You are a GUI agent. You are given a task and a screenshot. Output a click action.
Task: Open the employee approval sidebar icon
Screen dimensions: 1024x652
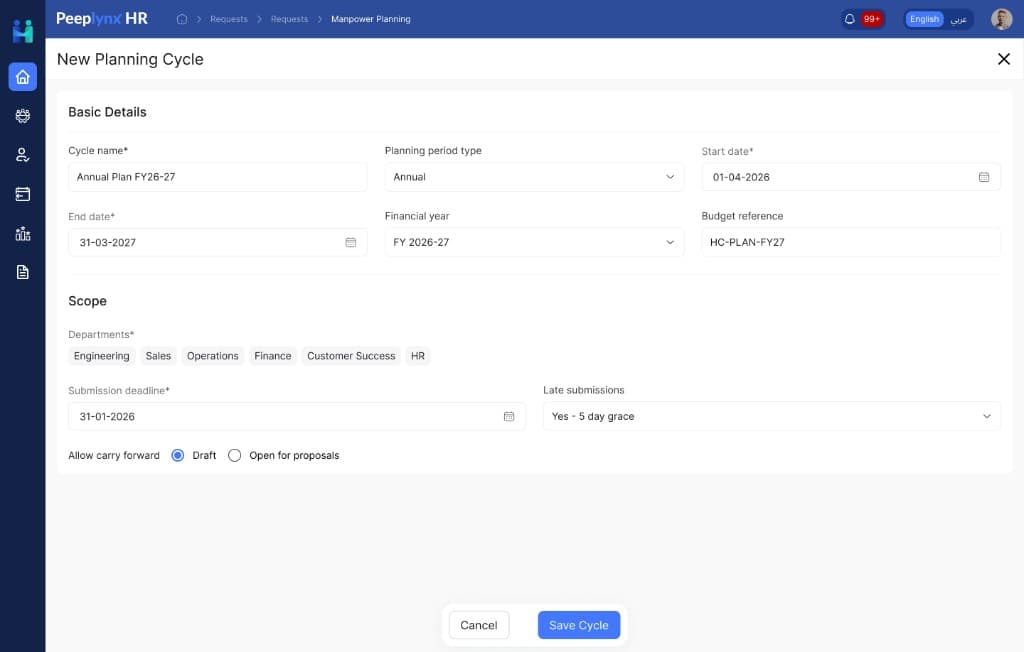[23, 155]
